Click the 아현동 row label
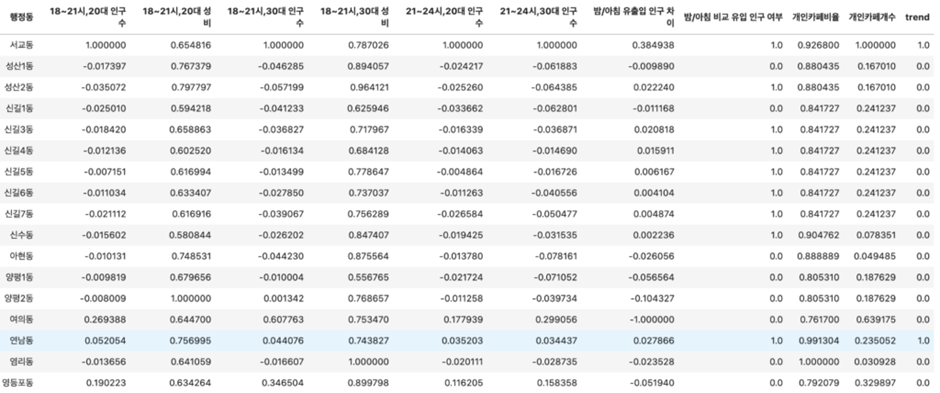The image size is (940, 393). pyautogui.click(x=22, y=256)
